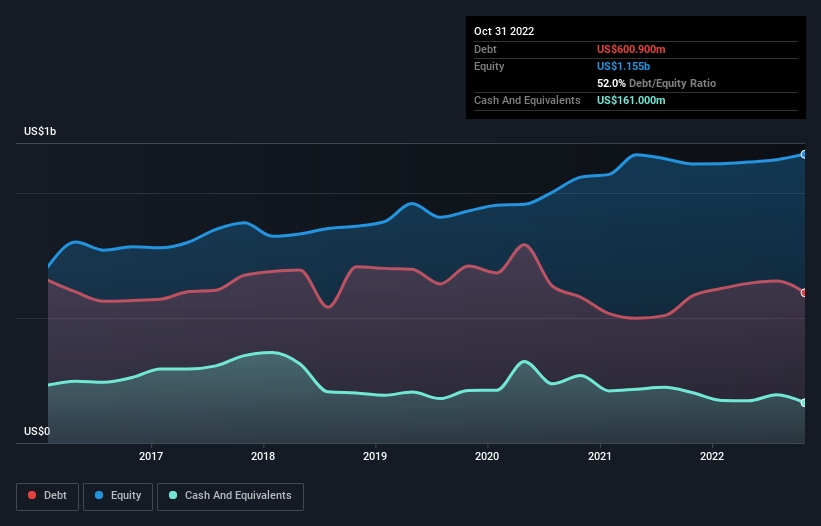Select the Equity endpoint marker on the chart
The image size is (821, 526).
[804, 154]
